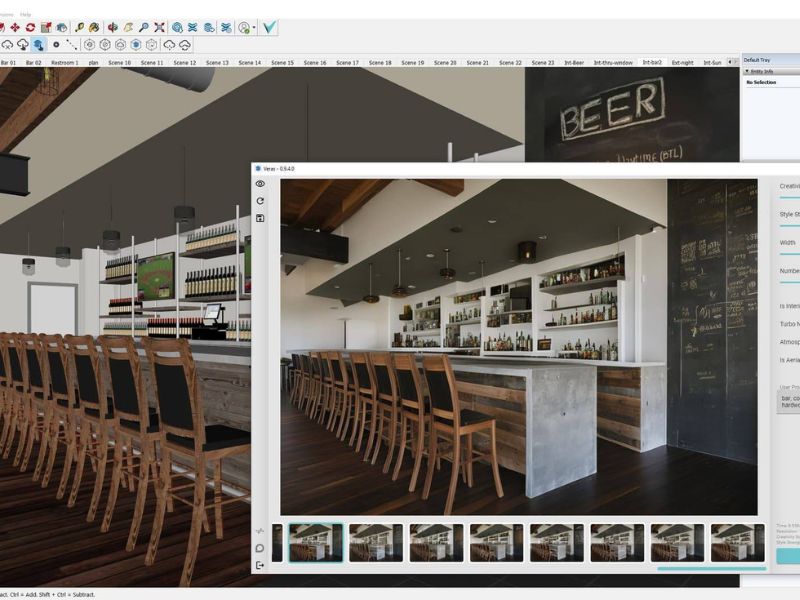Click the user account icon in toolbar
The width and height of the screenshot is (800, 600).
[244, 28]
